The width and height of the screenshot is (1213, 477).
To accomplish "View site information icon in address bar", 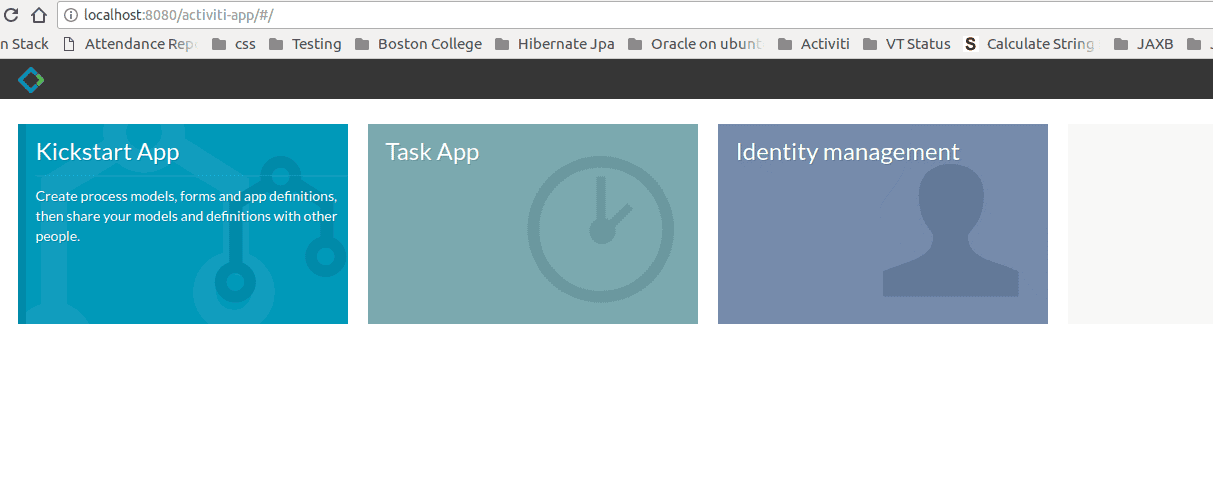I will pyautogui.click(x=71, y=15).
